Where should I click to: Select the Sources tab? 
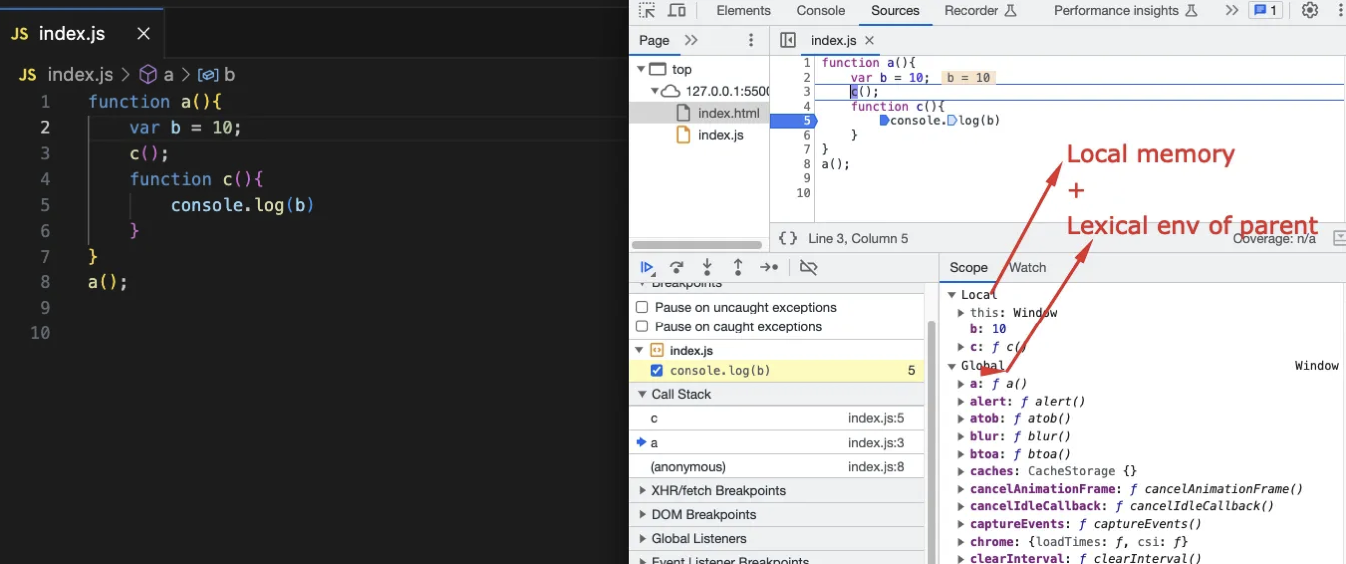pyautogui.click(x=895, y=11)
